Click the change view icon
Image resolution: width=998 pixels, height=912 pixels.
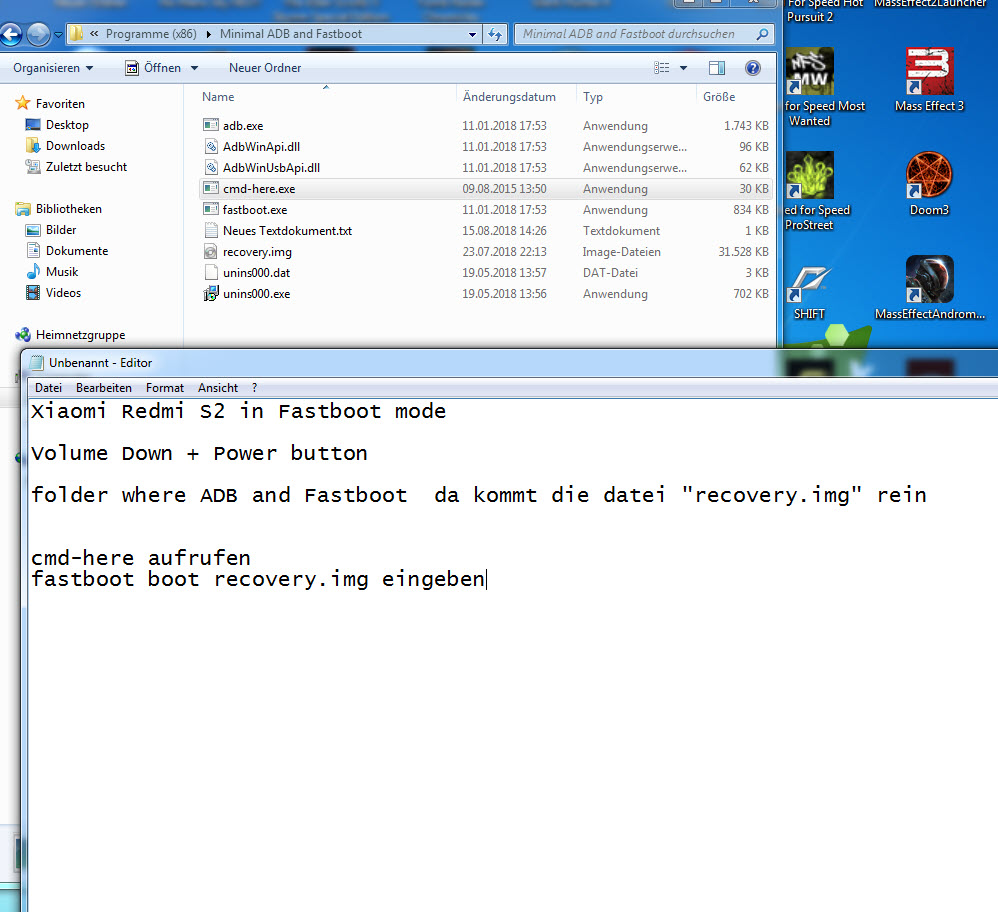click(x=662, y=68)
